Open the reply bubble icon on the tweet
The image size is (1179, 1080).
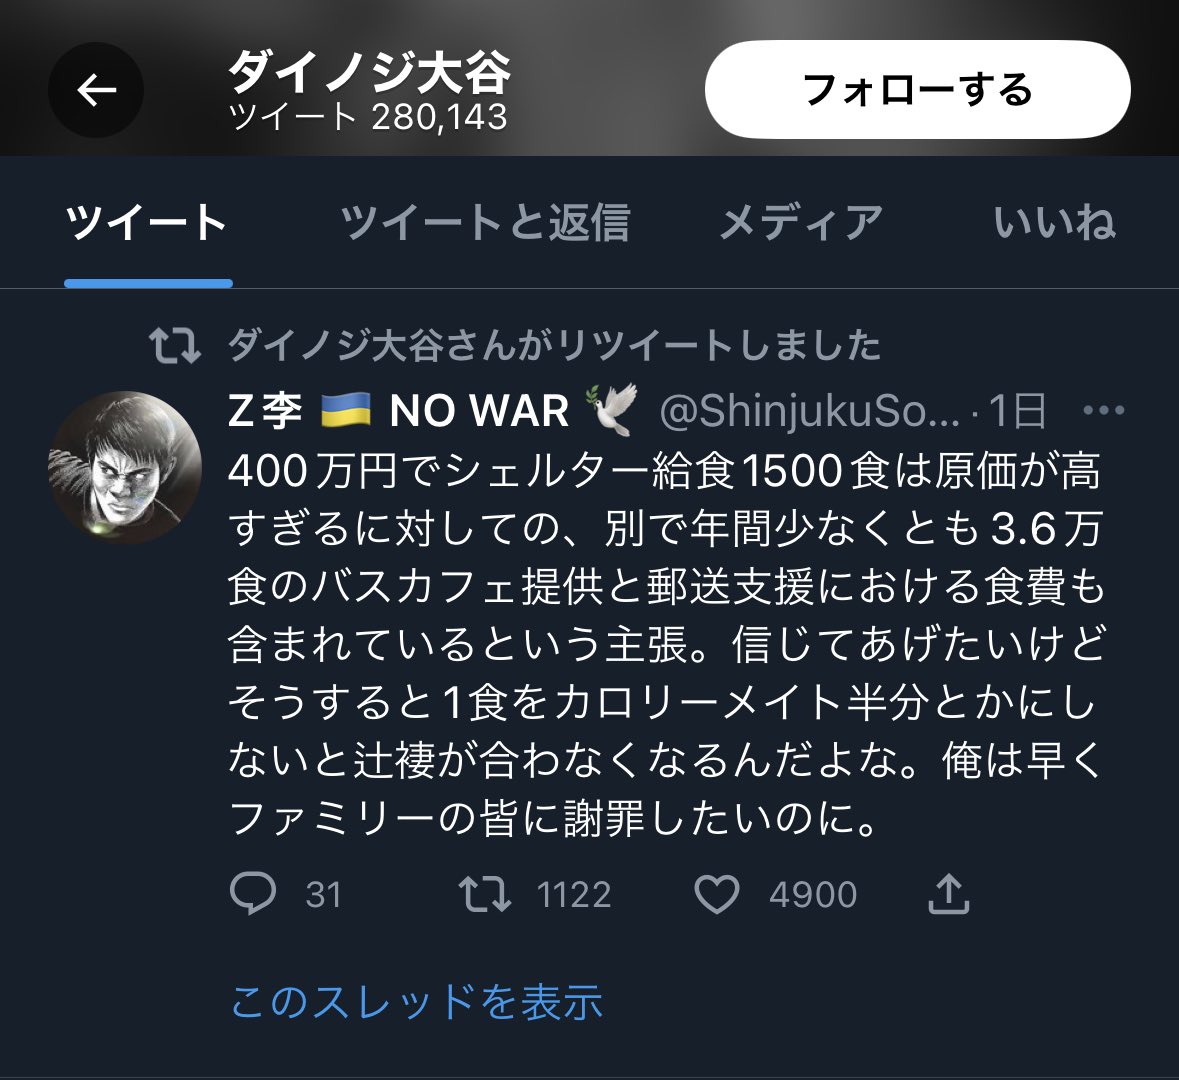253,893
